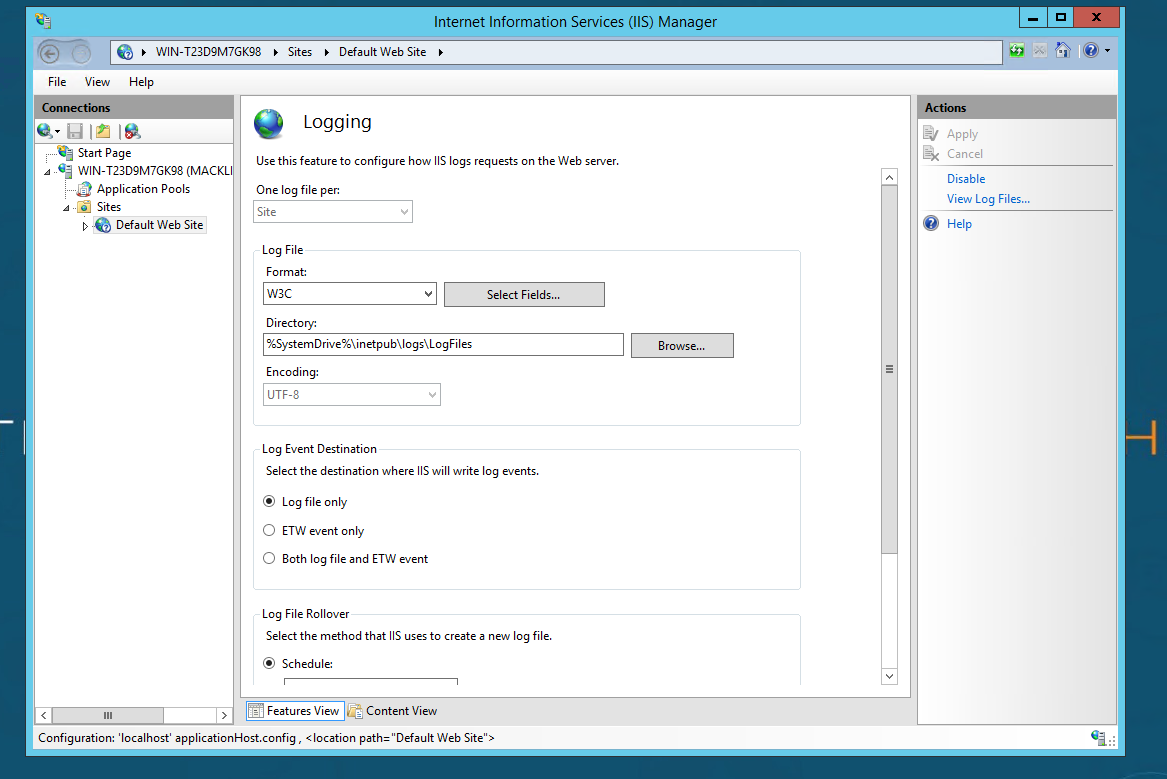Click the Sites folder icon
Screen dimensions: 1167x779
coord(84,207)
